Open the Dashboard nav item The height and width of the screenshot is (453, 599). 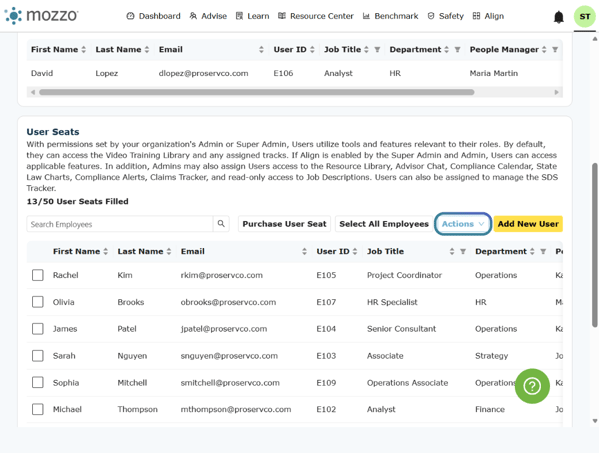(x=153, y=16)
